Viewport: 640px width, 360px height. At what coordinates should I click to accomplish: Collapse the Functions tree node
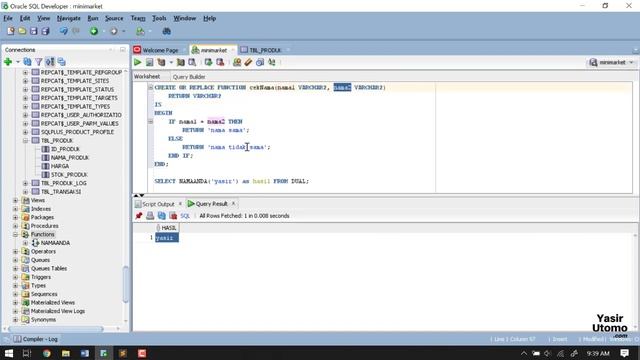tap(16, 234)
